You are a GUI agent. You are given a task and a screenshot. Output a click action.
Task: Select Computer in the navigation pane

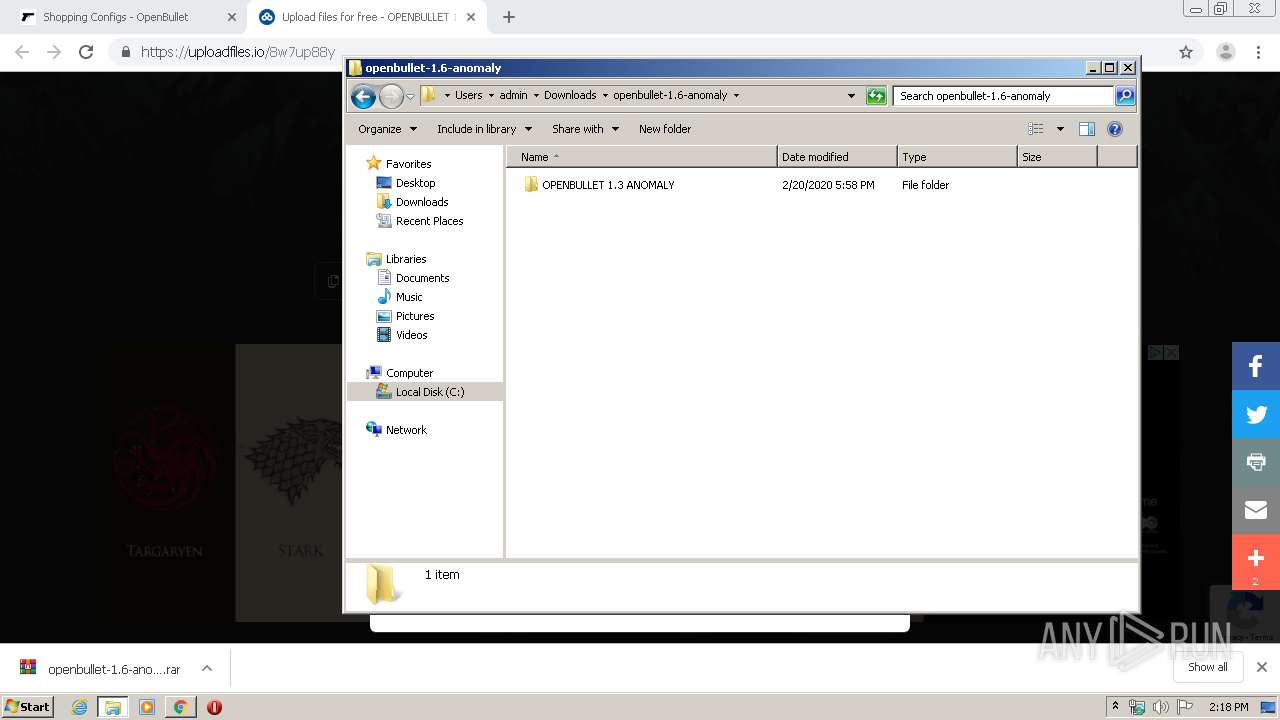pyautogui.click(x=409, y=373)
